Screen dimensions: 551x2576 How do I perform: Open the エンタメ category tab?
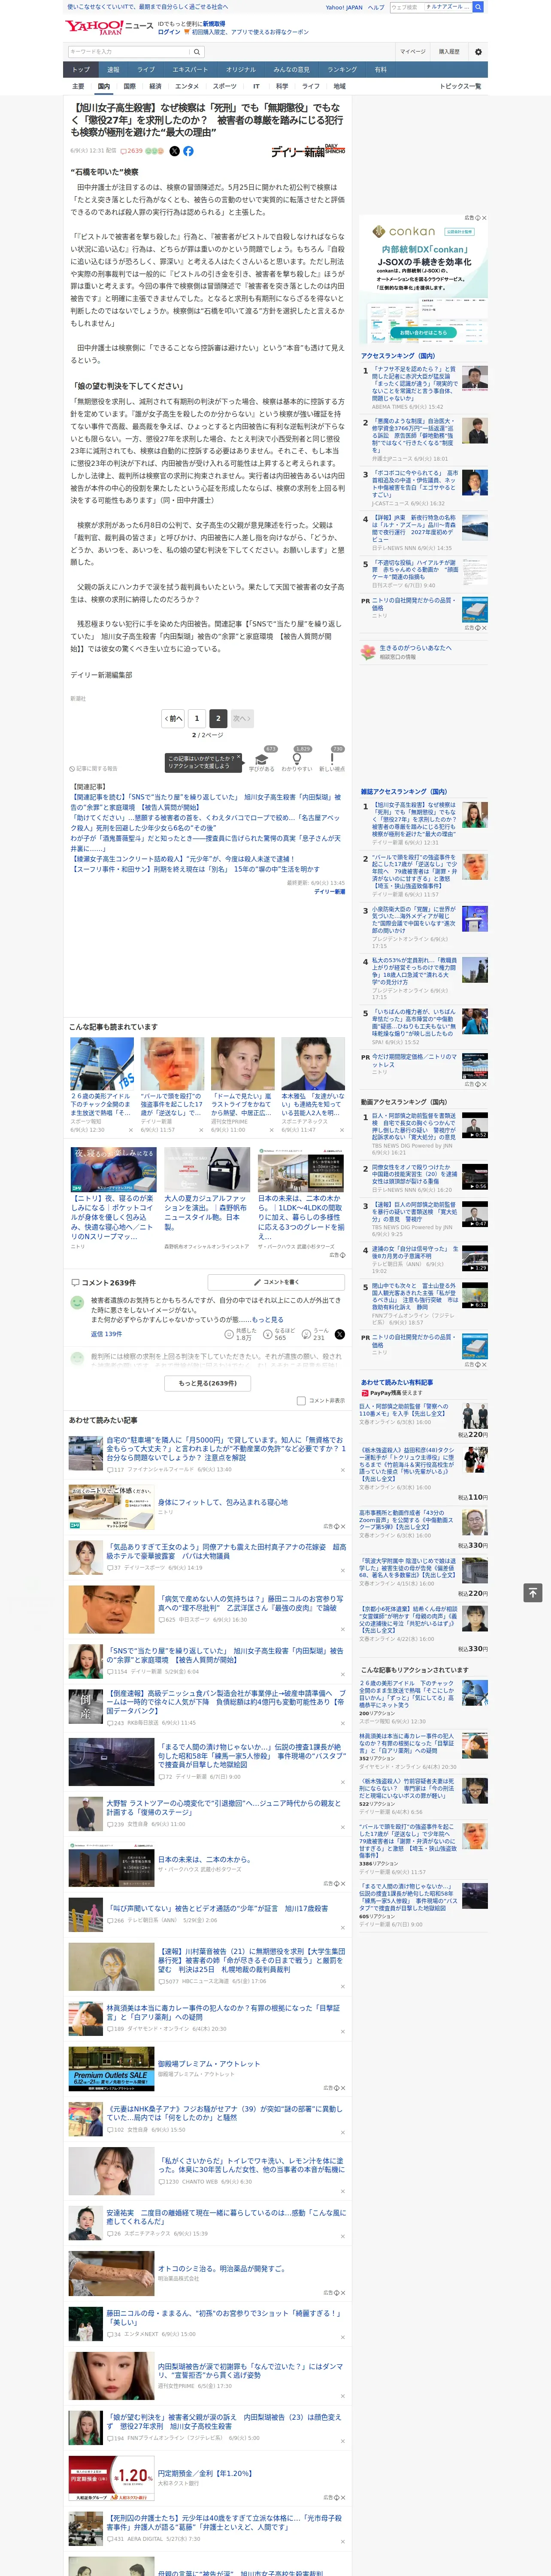(x=187, y=86)
